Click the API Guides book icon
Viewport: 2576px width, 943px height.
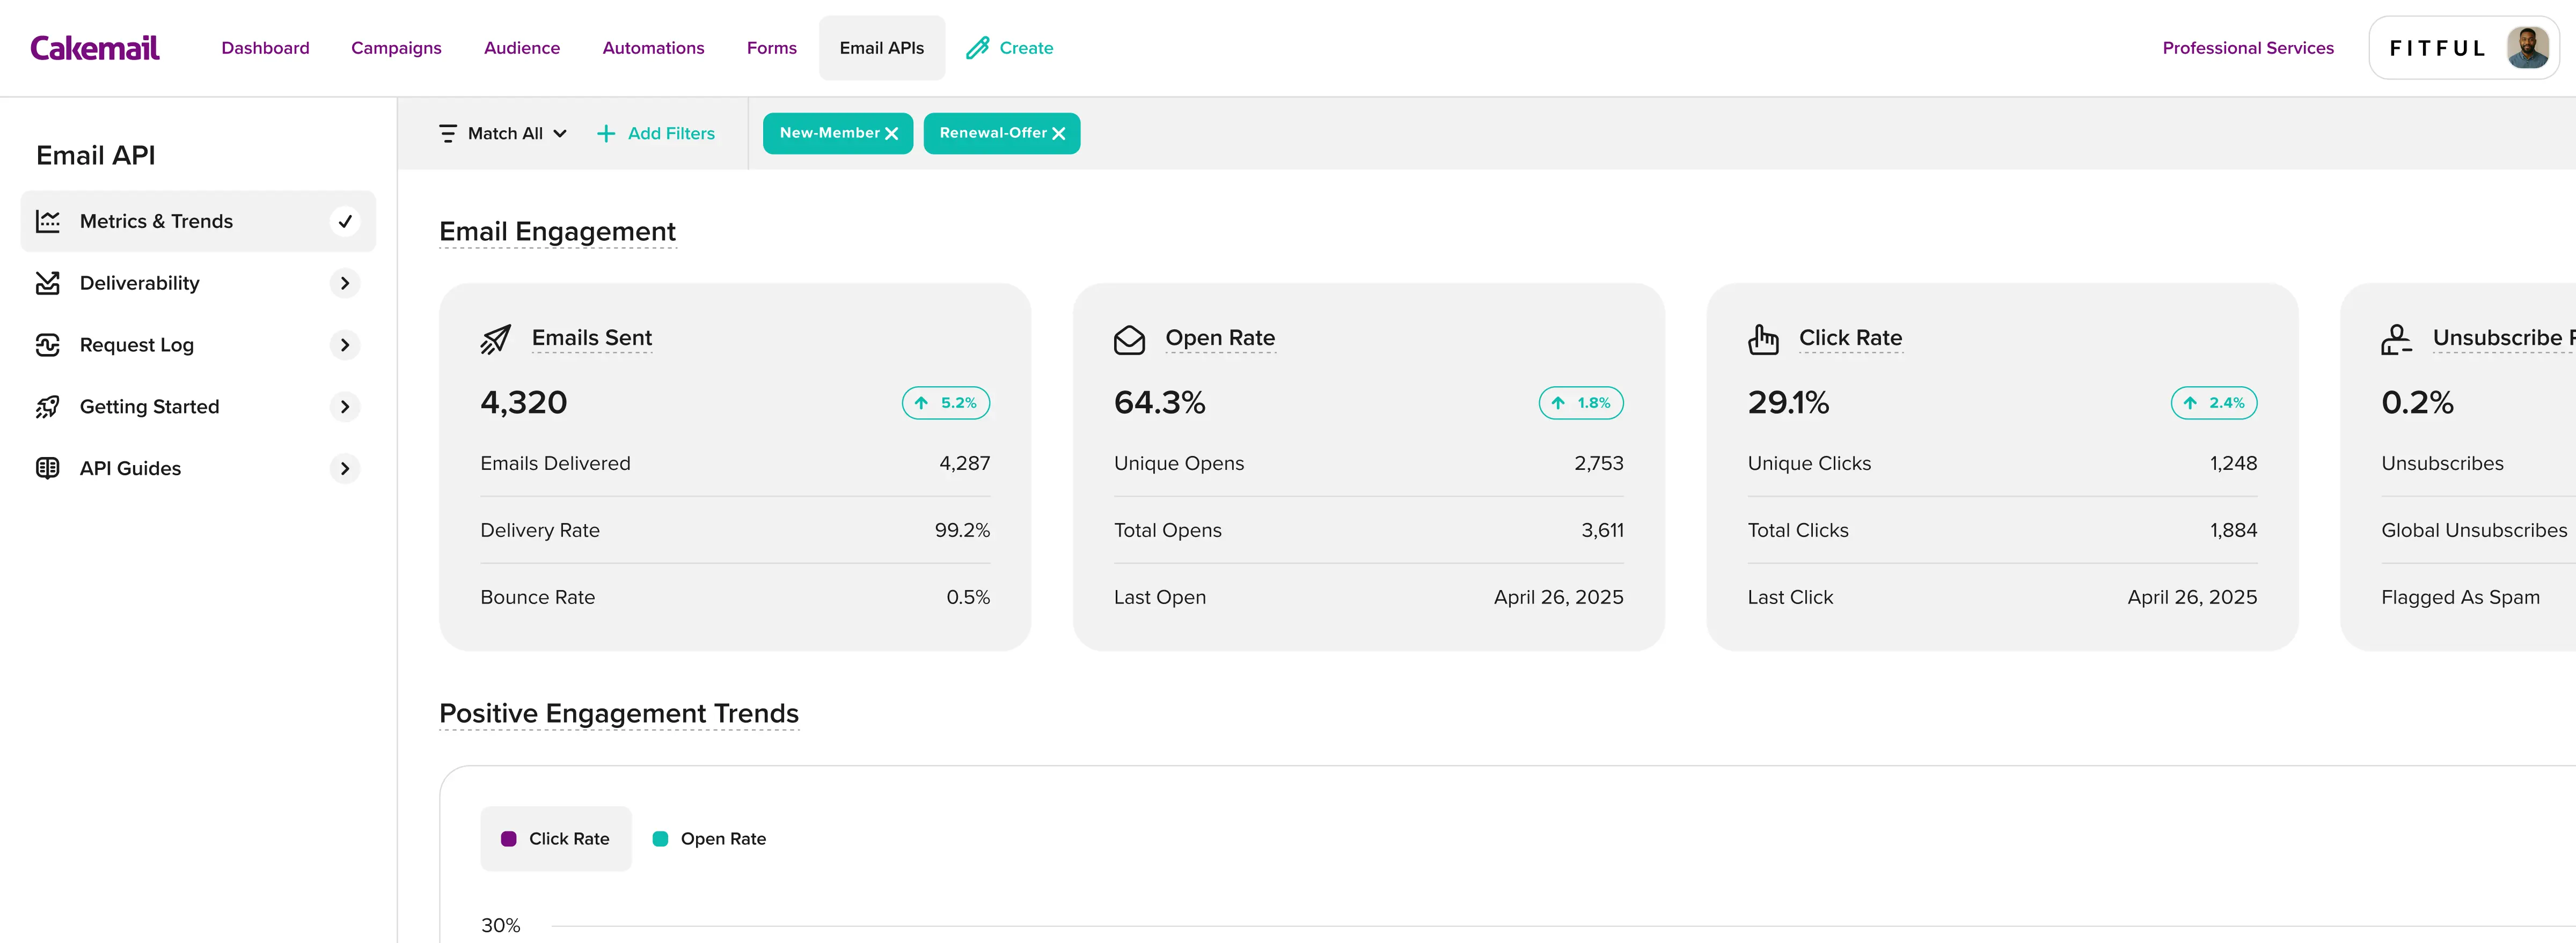click(x=48, y=468)
